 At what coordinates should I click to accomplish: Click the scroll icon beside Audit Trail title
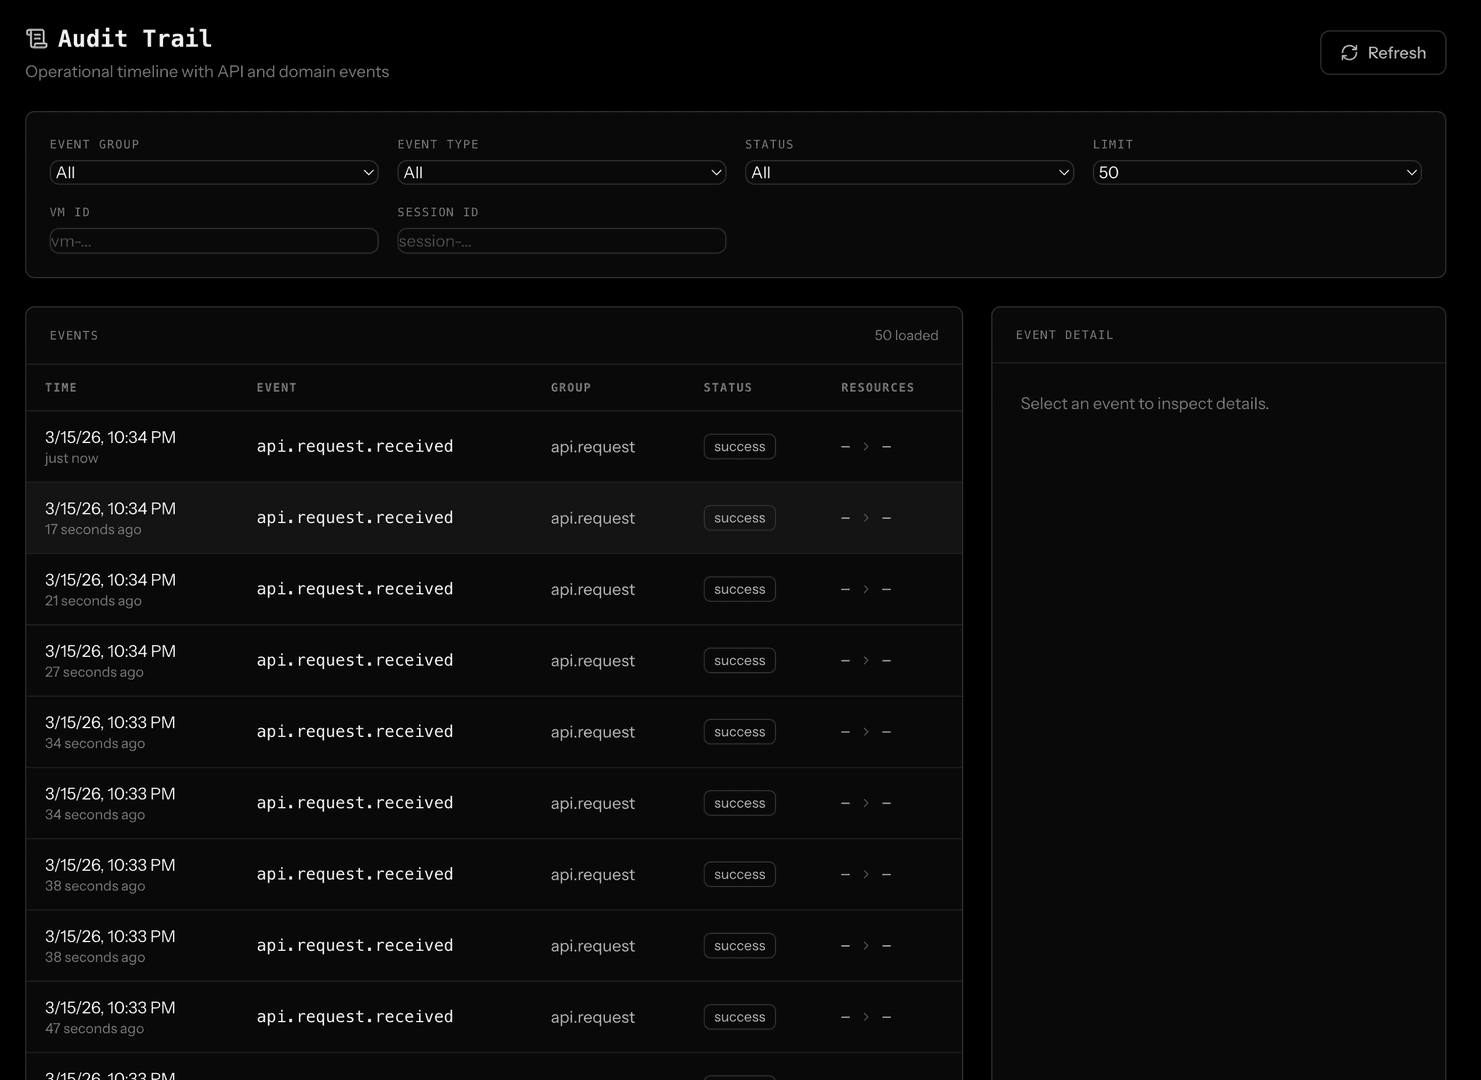(37, 37)
